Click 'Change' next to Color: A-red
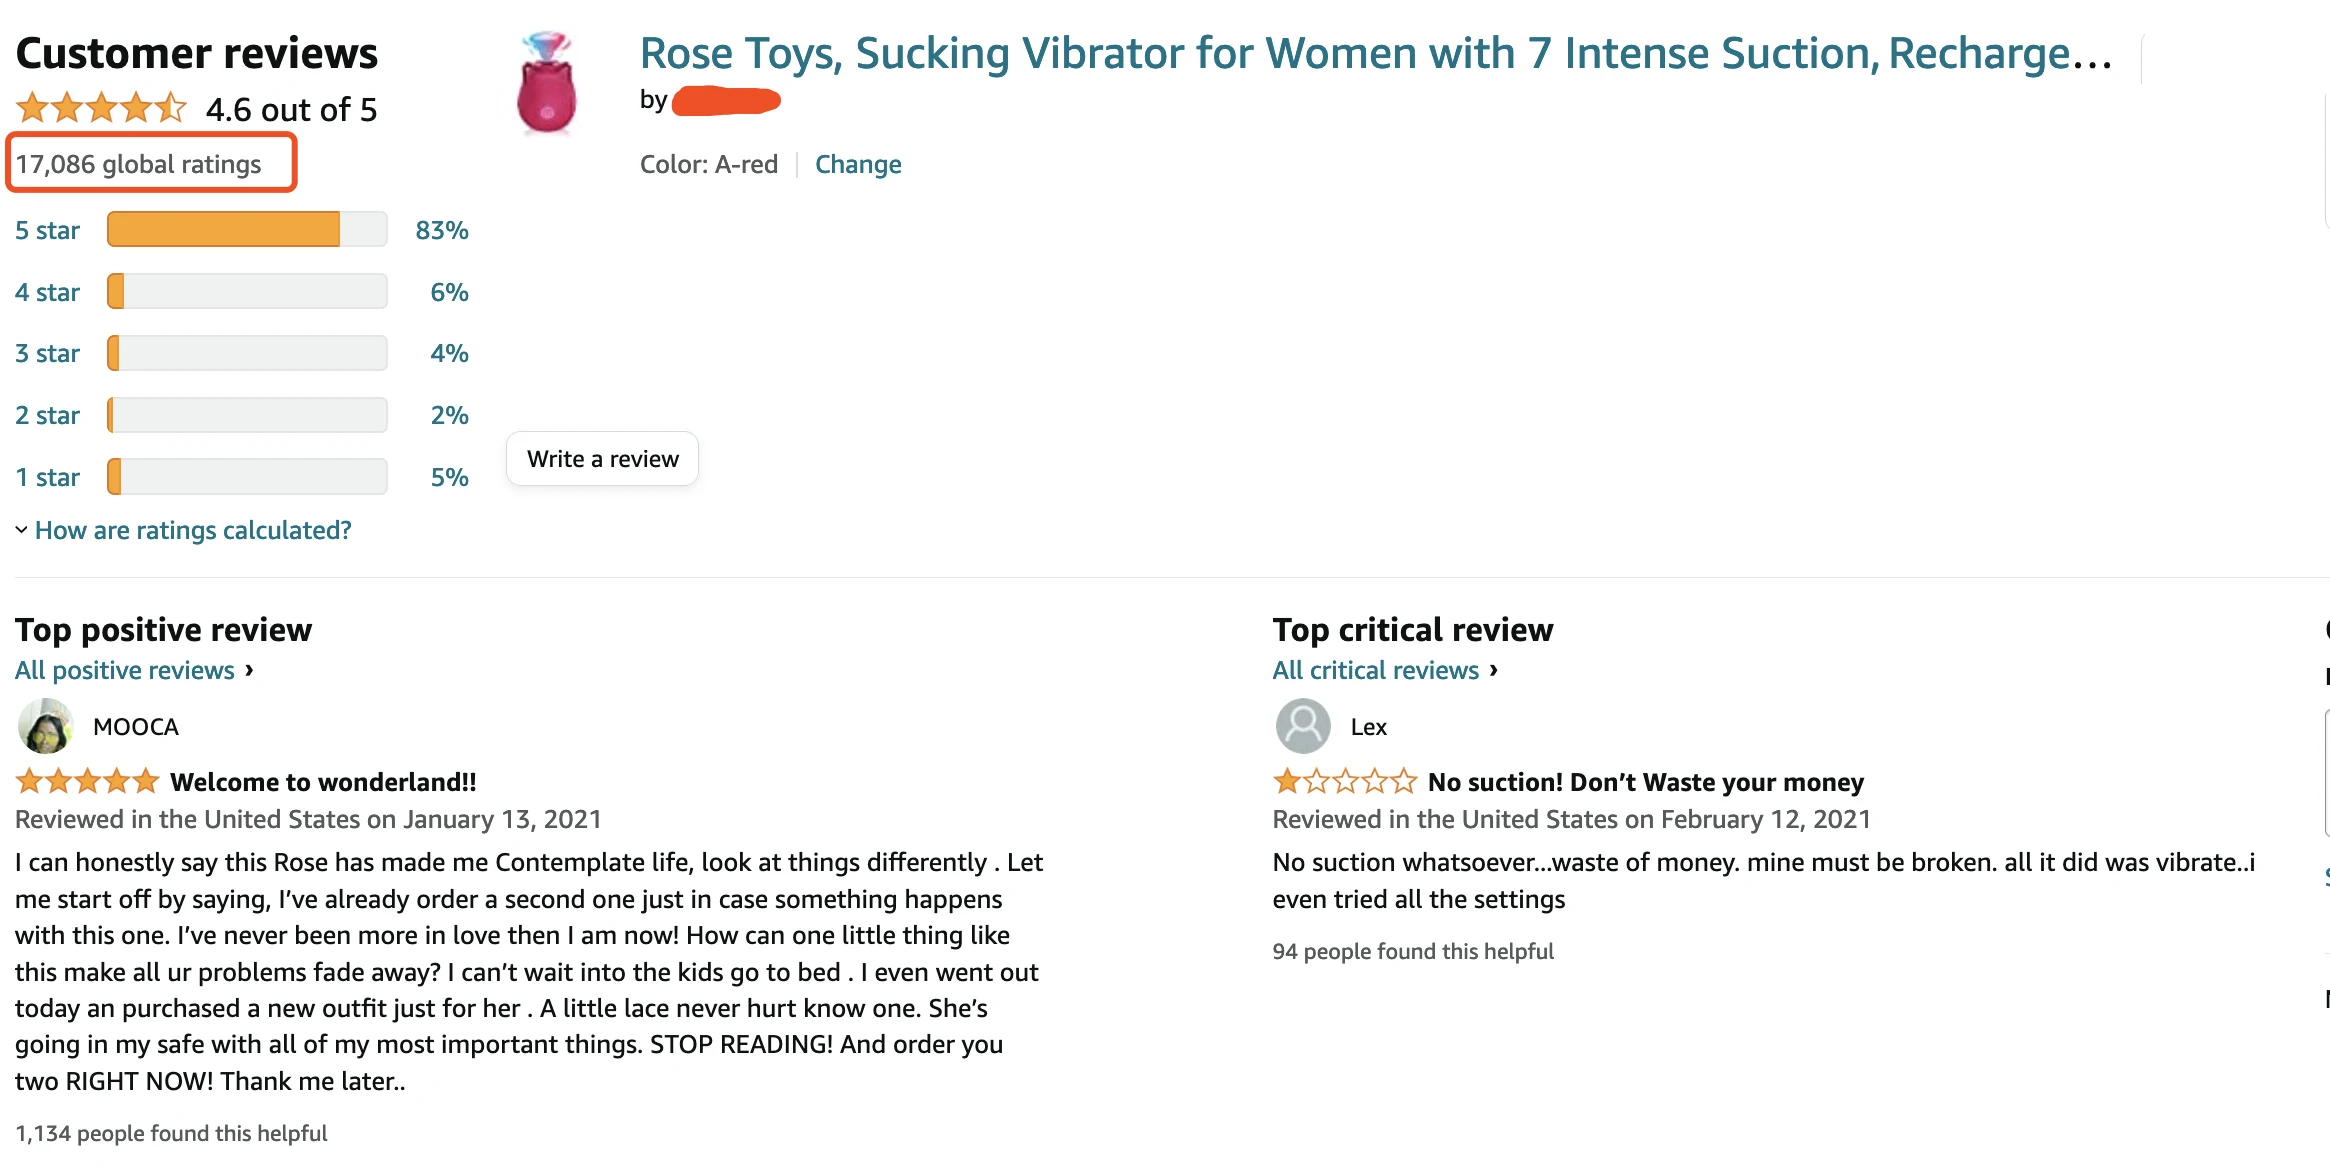Image resolution: width=2330 pixels, height=1168 pixels. click(858, 164)
